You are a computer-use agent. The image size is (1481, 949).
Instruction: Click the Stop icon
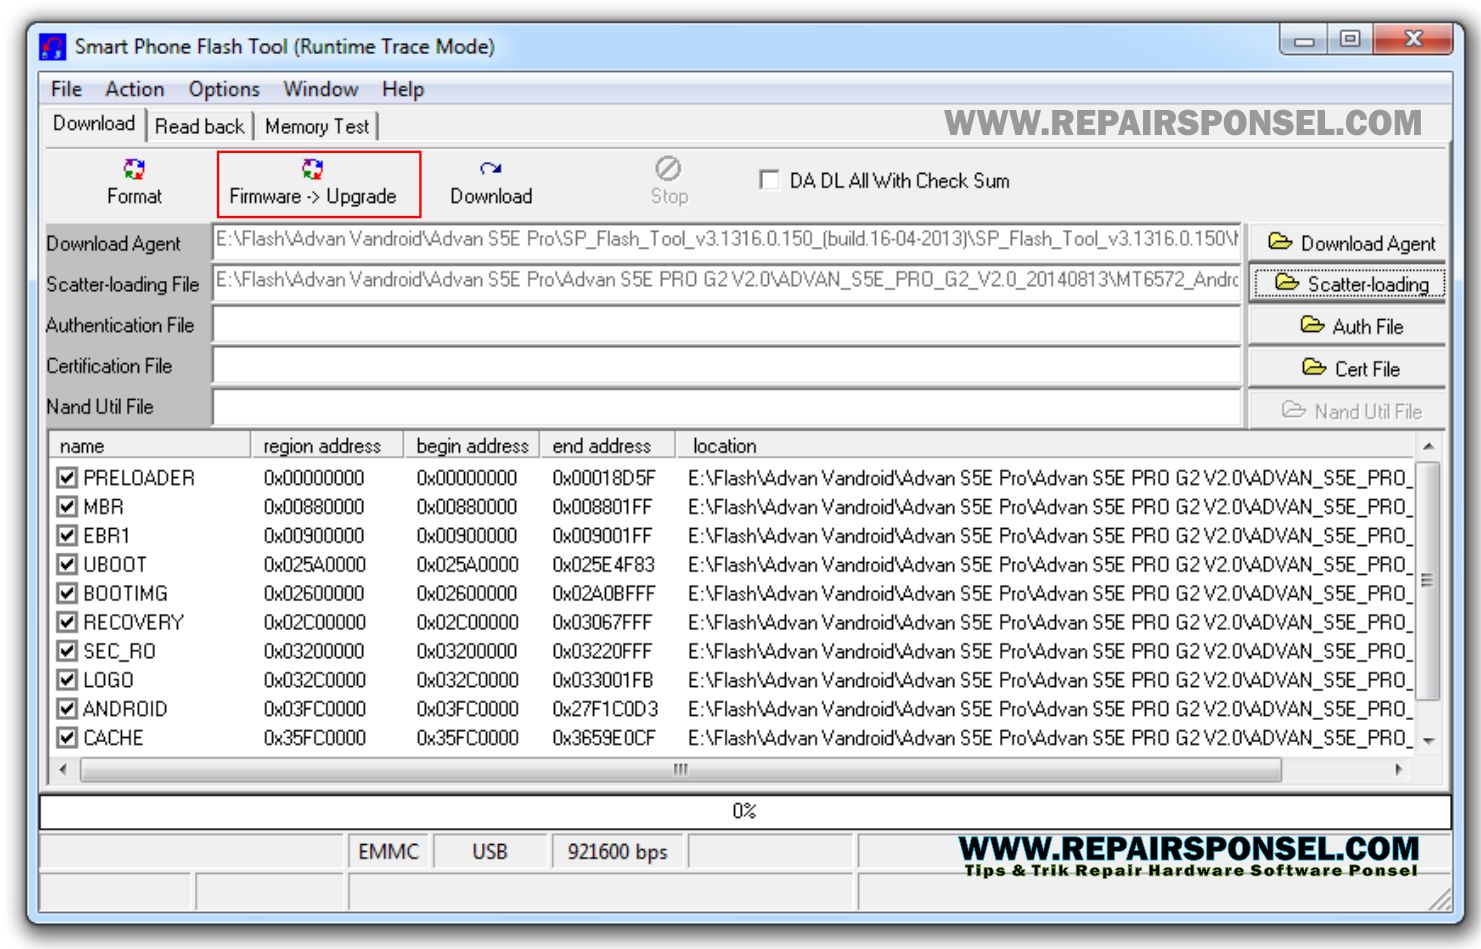(666, 168)
